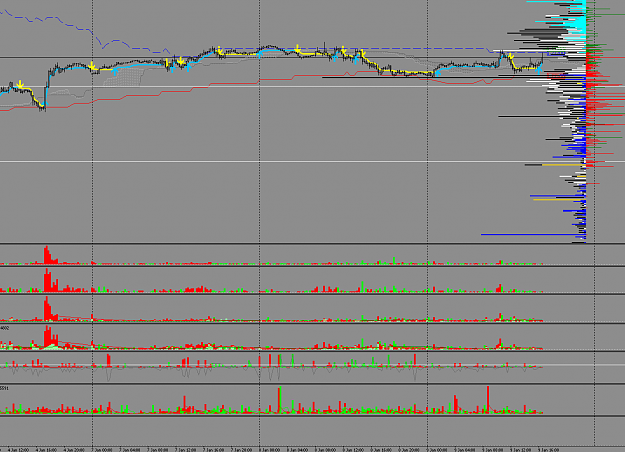Click the long blue volume profile bar near the chart bottom
The height and width of the screenshot is (452, 625).
533,234
